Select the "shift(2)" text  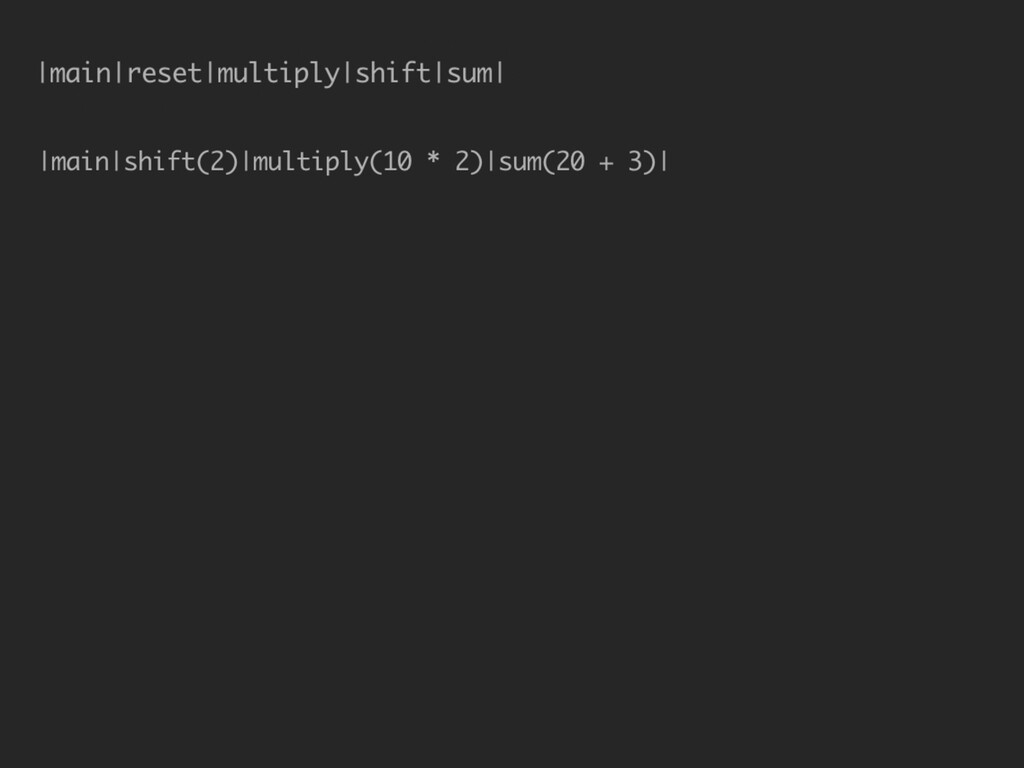coord(181,161)
